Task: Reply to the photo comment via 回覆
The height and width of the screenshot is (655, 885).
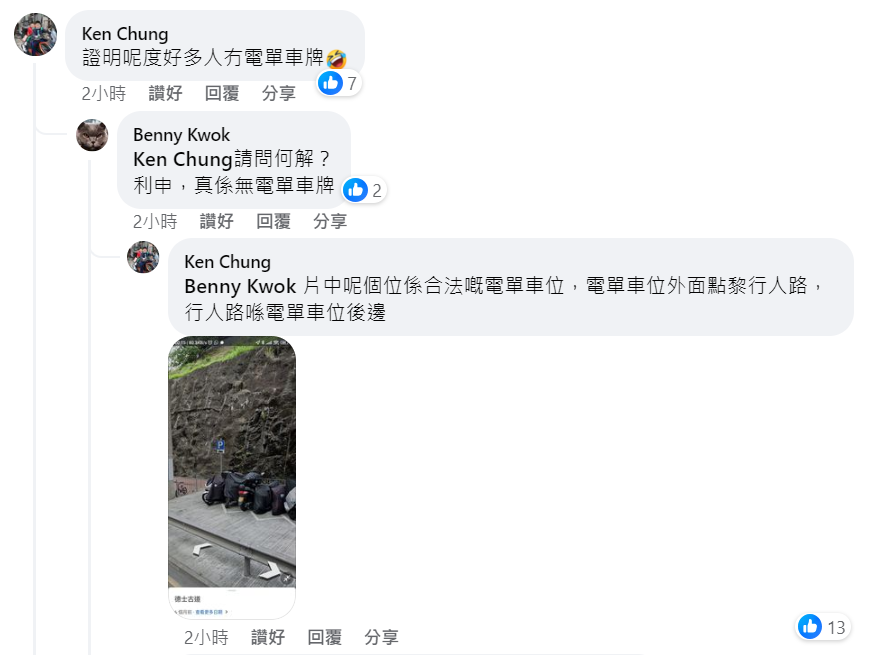Action: (x=325, y=637)
